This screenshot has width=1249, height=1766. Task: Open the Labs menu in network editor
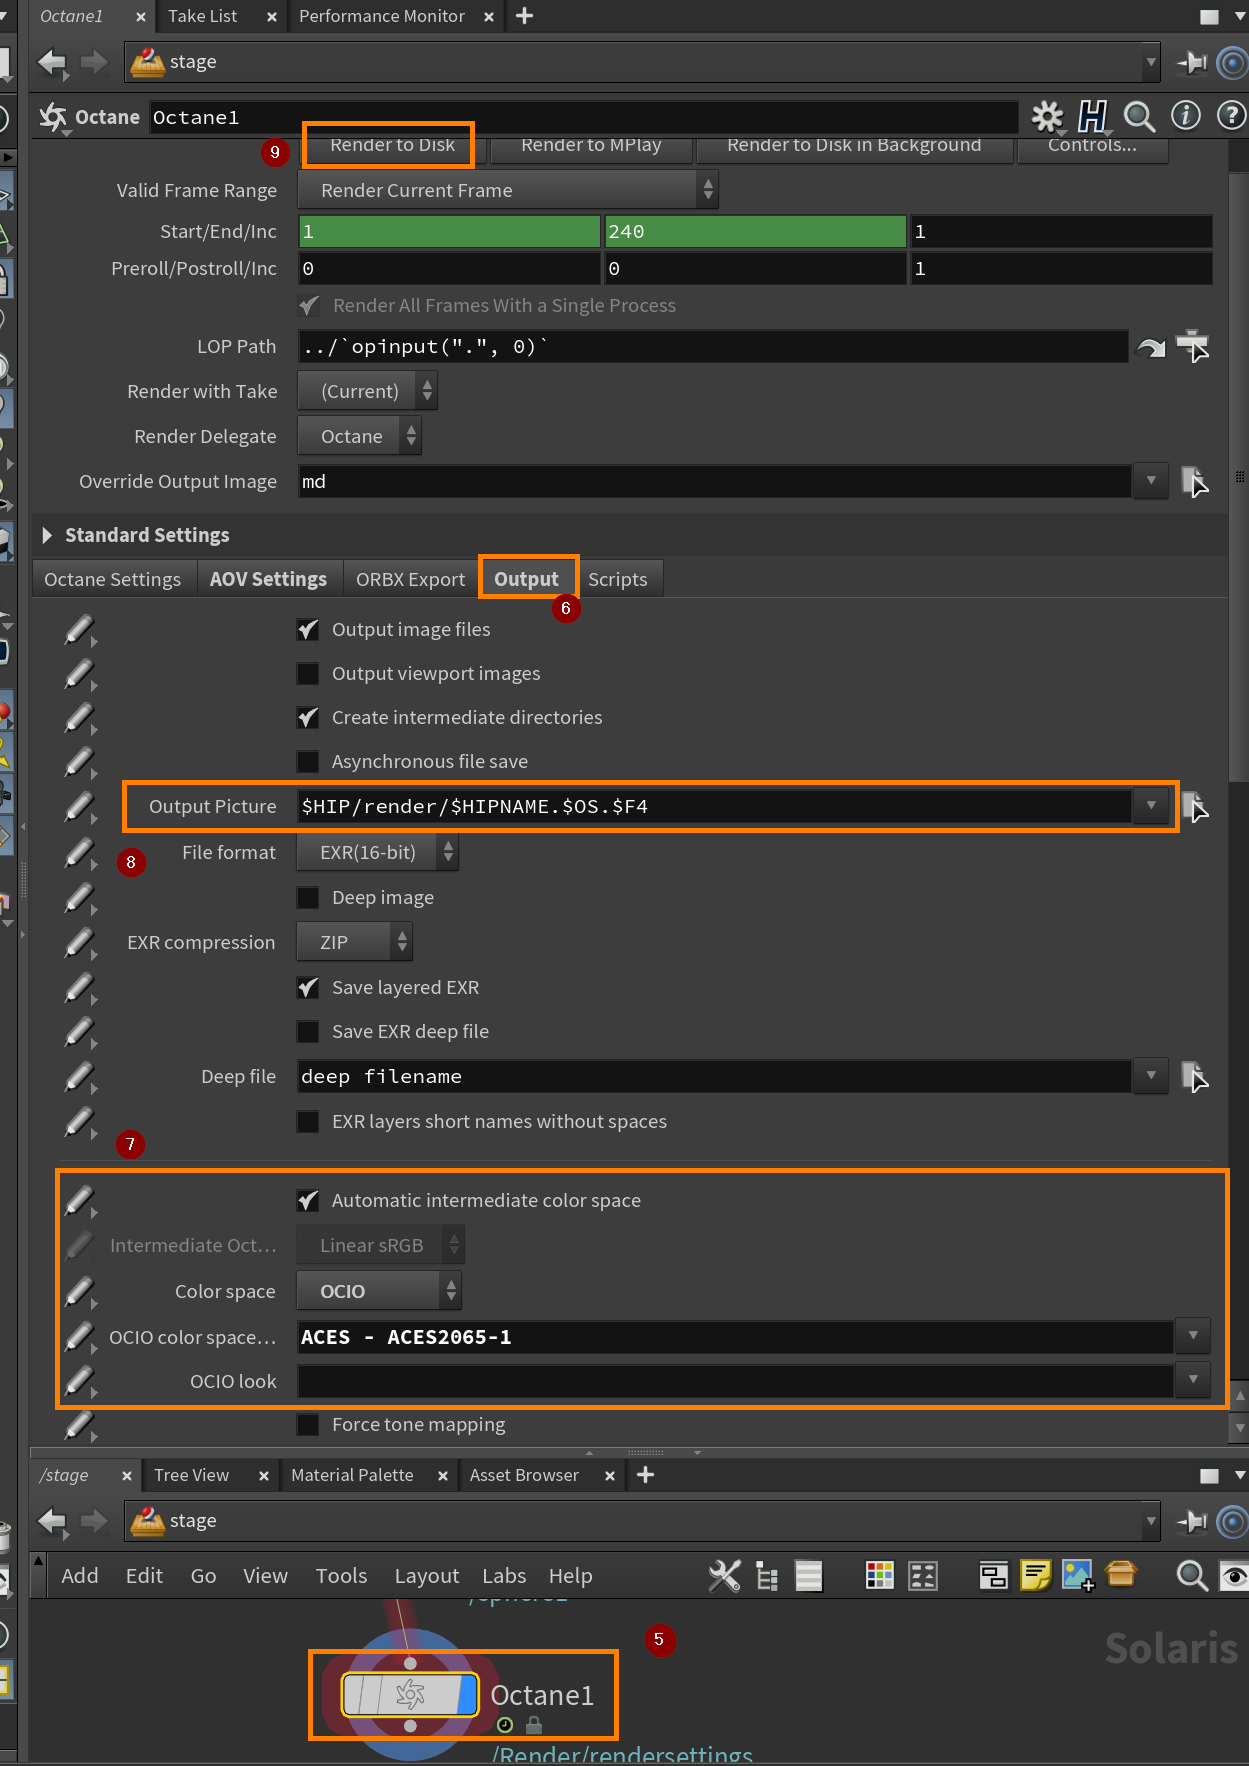(x=504, y=1576)
